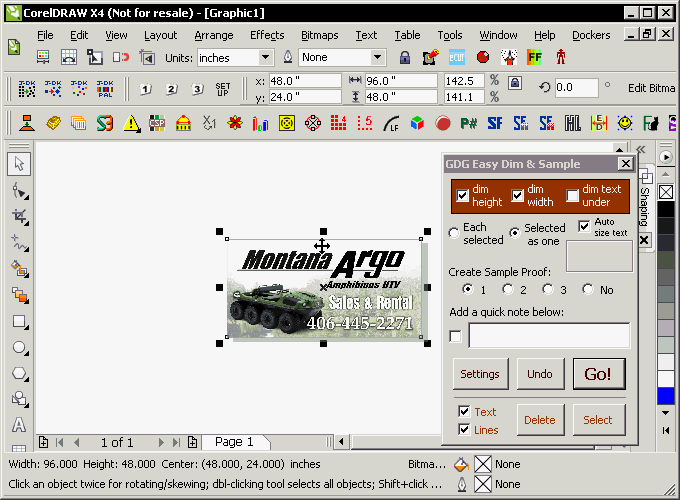
Task: Click the T-DK PAL icon
Action: [x=105, y=89]
